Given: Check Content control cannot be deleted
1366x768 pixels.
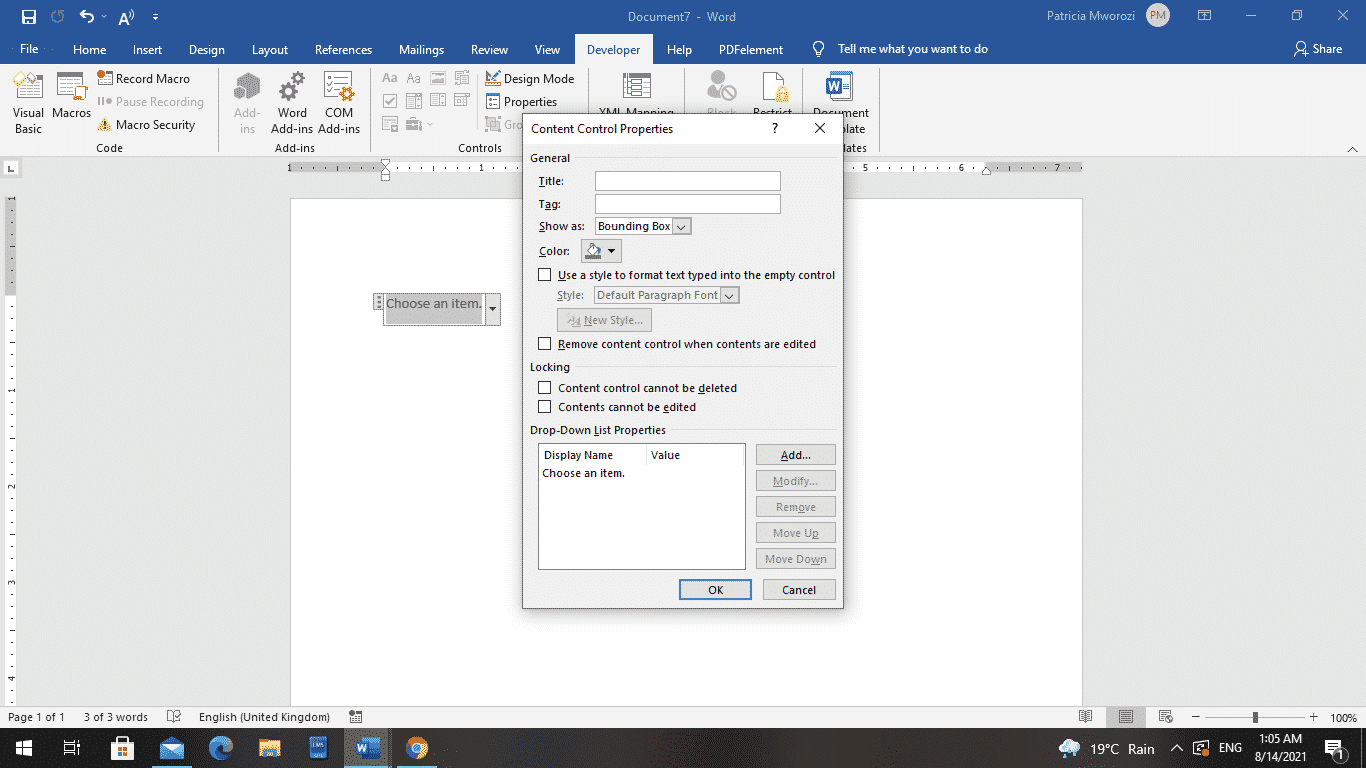Looking at the screenshot, I should [x=545, y=387].
